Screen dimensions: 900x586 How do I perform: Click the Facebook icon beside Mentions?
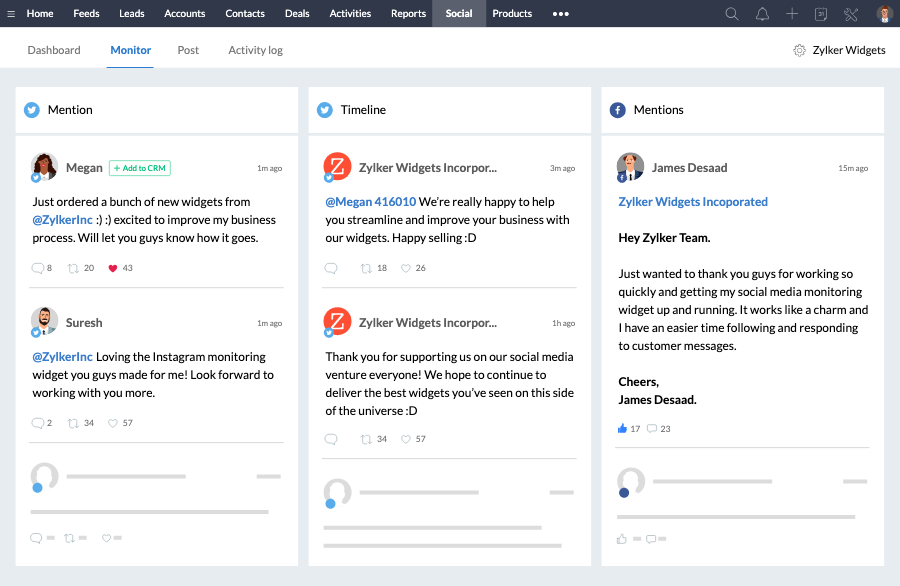[618, 110]
